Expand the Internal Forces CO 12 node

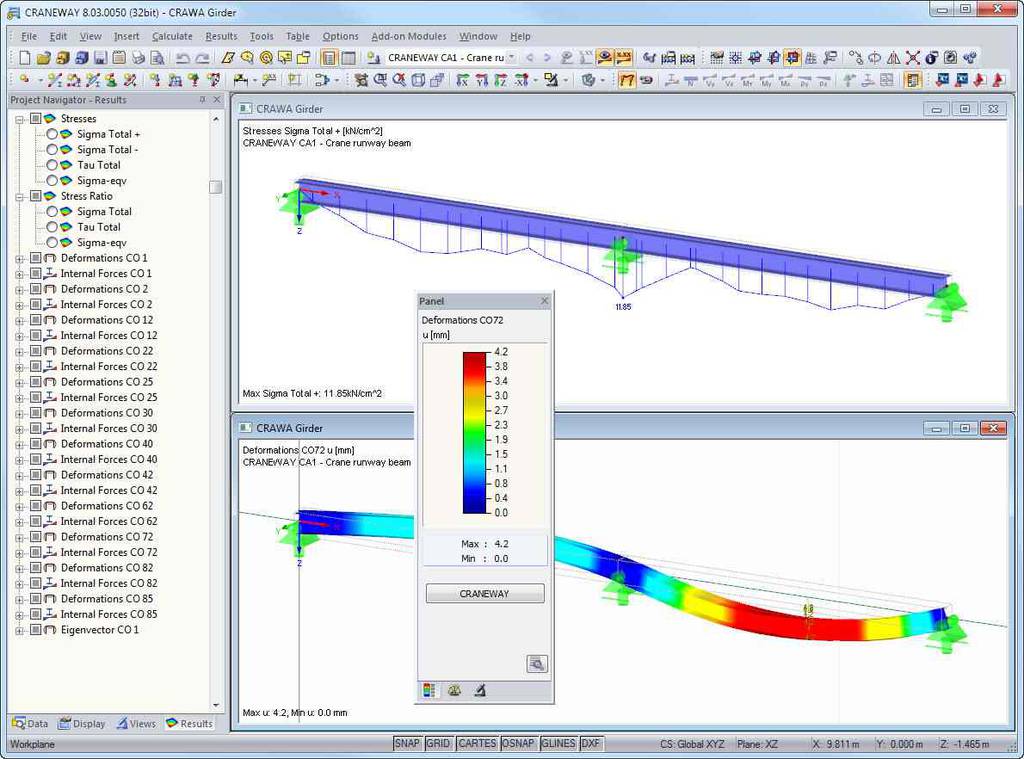click(x=20, y=336)
